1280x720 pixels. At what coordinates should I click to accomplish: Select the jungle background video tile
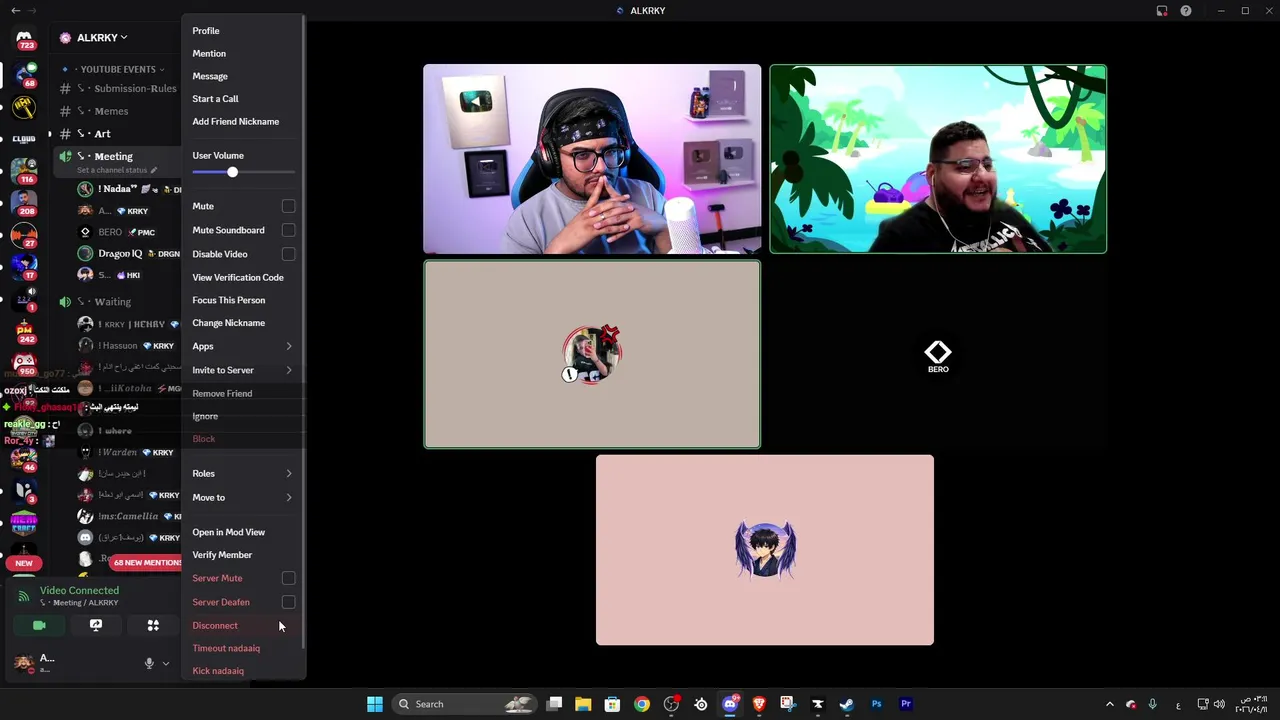[938, 159]
